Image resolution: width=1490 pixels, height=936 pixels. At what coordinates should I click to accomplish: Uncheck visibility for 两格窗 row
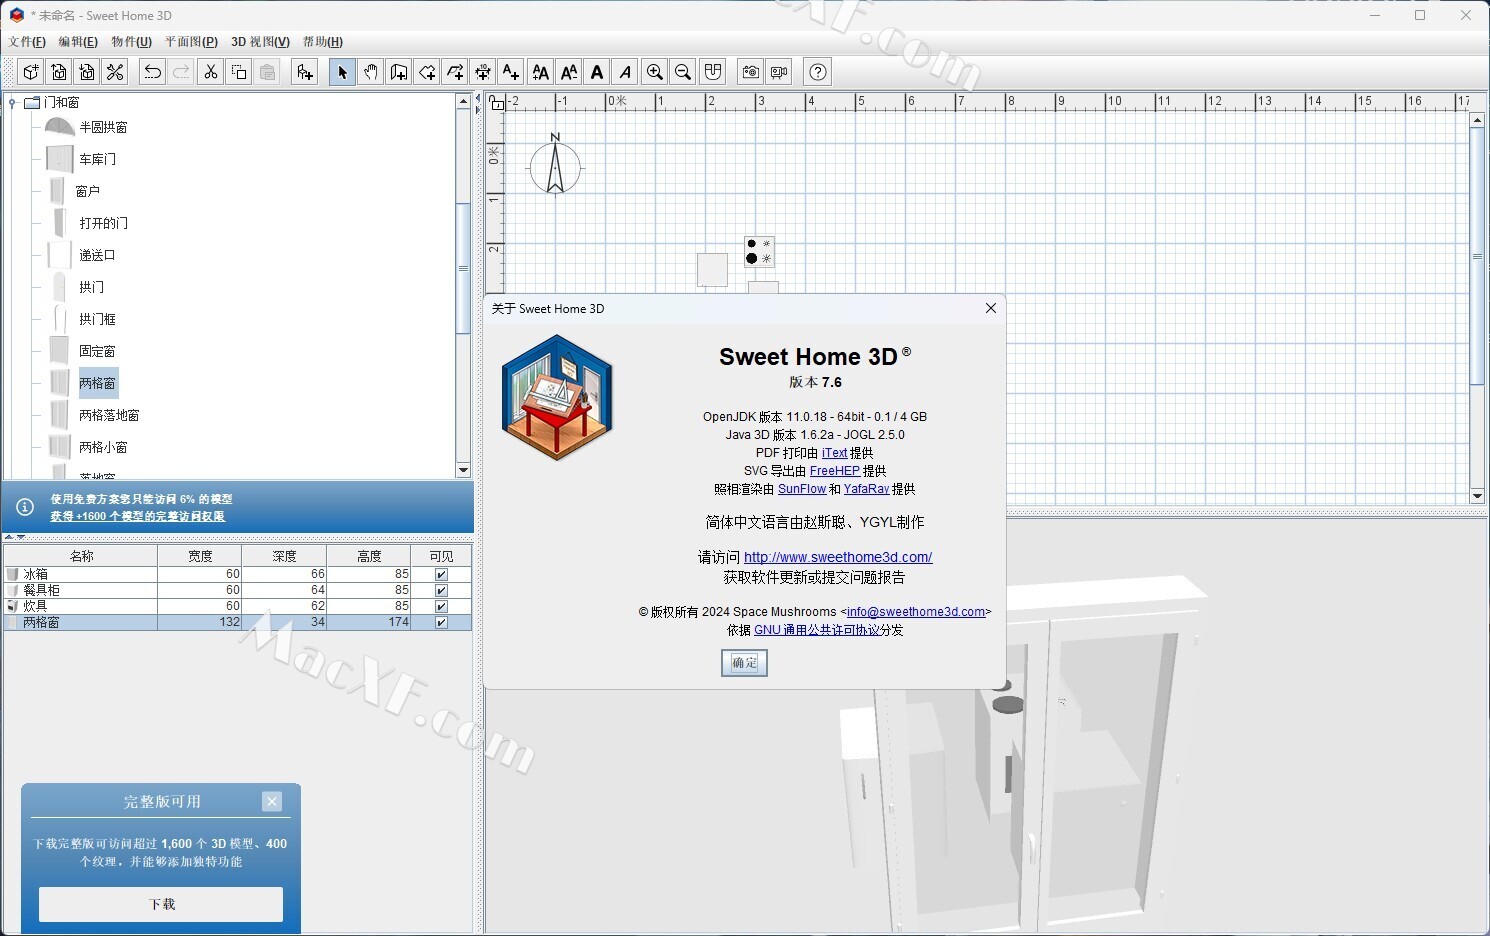(x=441, y=622)
